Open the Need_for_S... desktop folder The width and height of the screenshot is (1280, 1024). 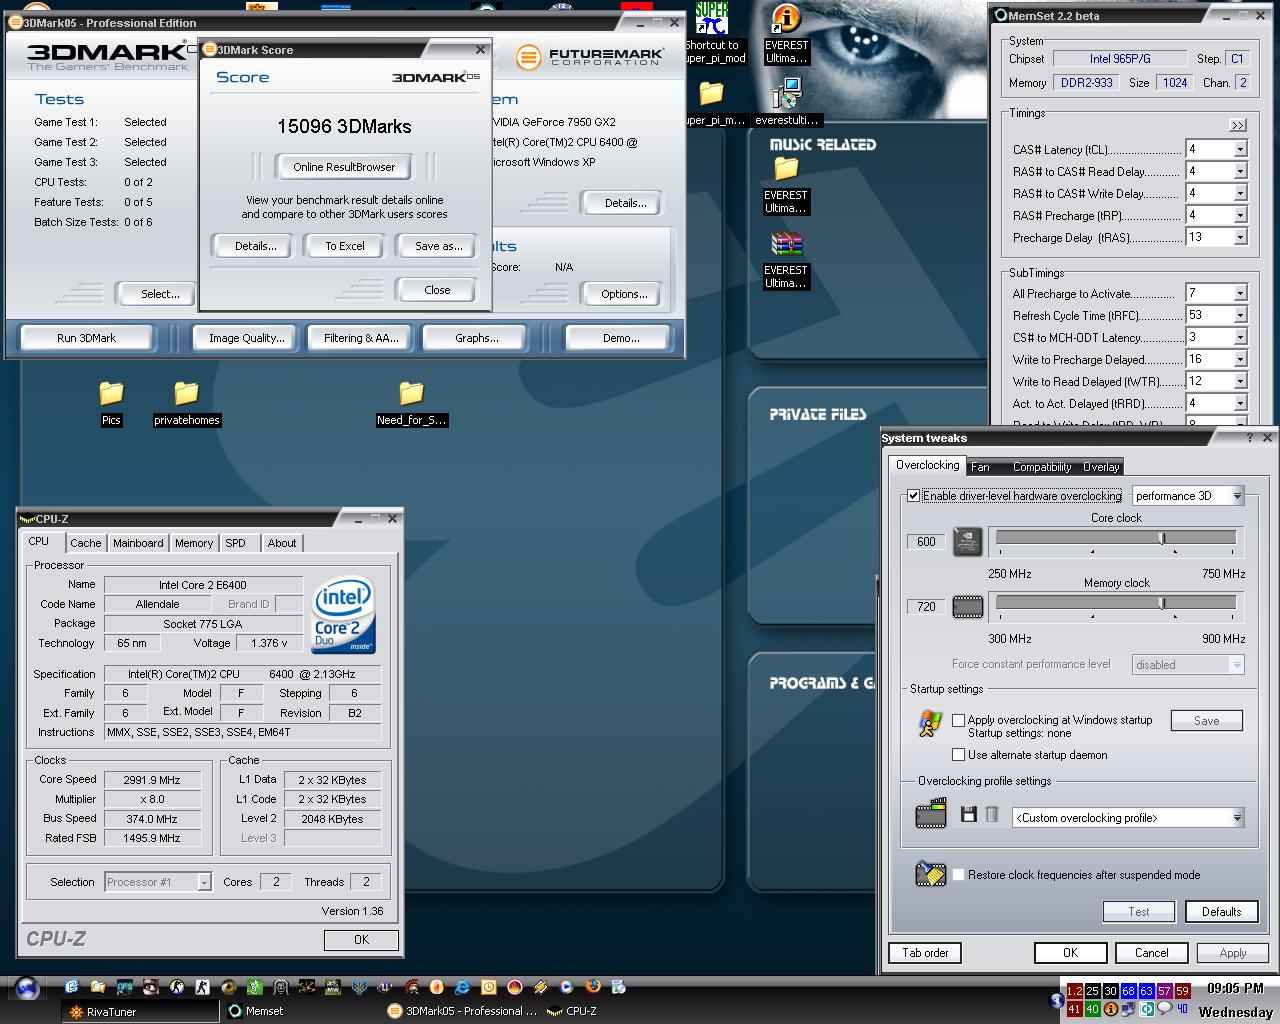(x=411, y=395)
